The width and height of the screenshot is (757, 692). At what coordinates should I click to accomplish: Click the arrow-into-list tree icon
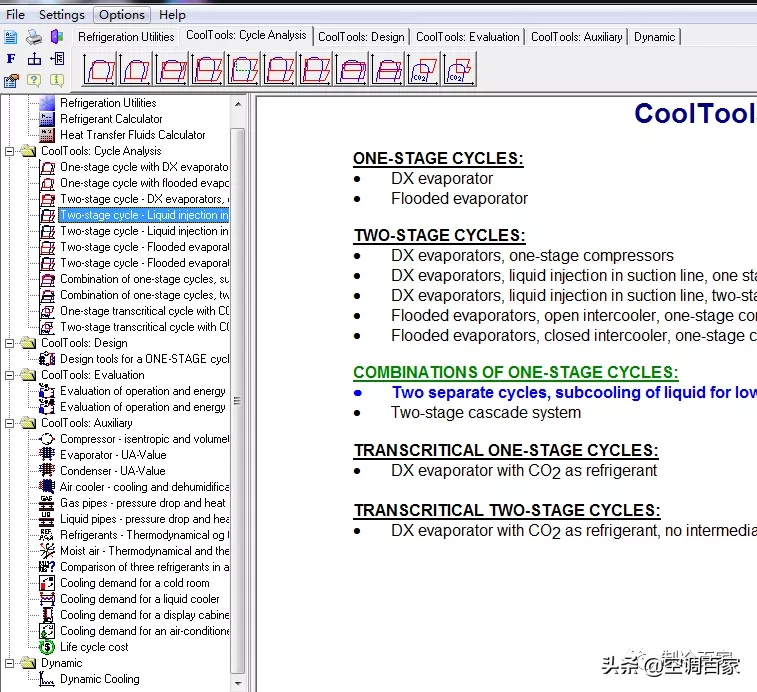tap(57, 59)
